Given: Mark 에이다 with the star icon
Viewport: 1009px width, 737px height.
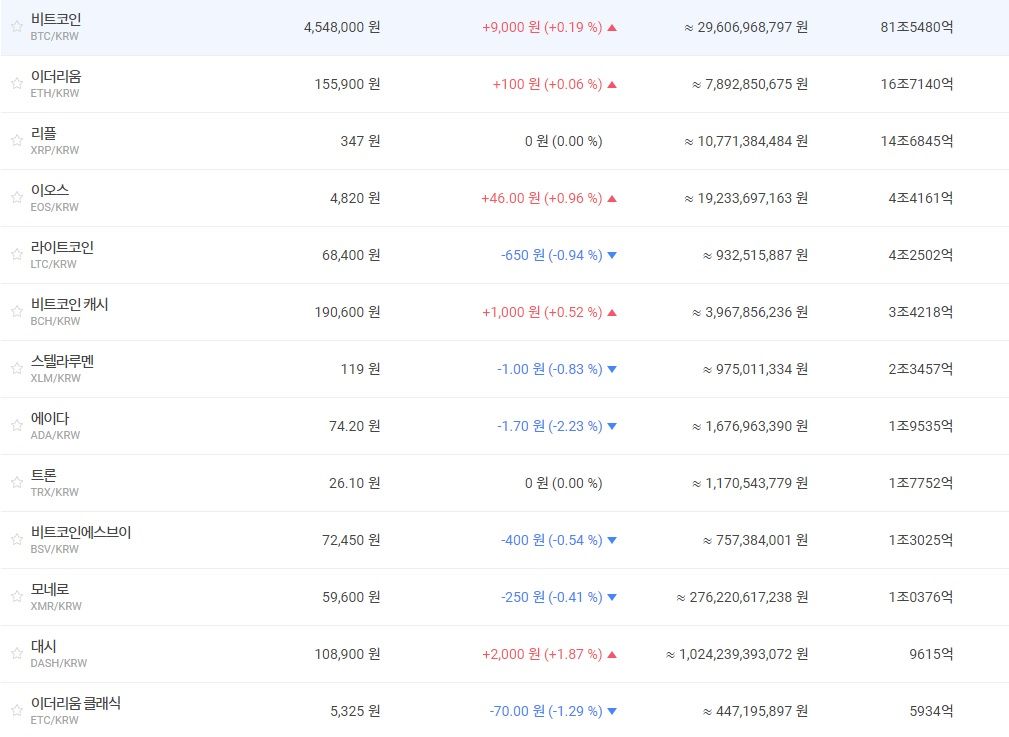Looking at the screenshot, I should (x=16, y=426).
